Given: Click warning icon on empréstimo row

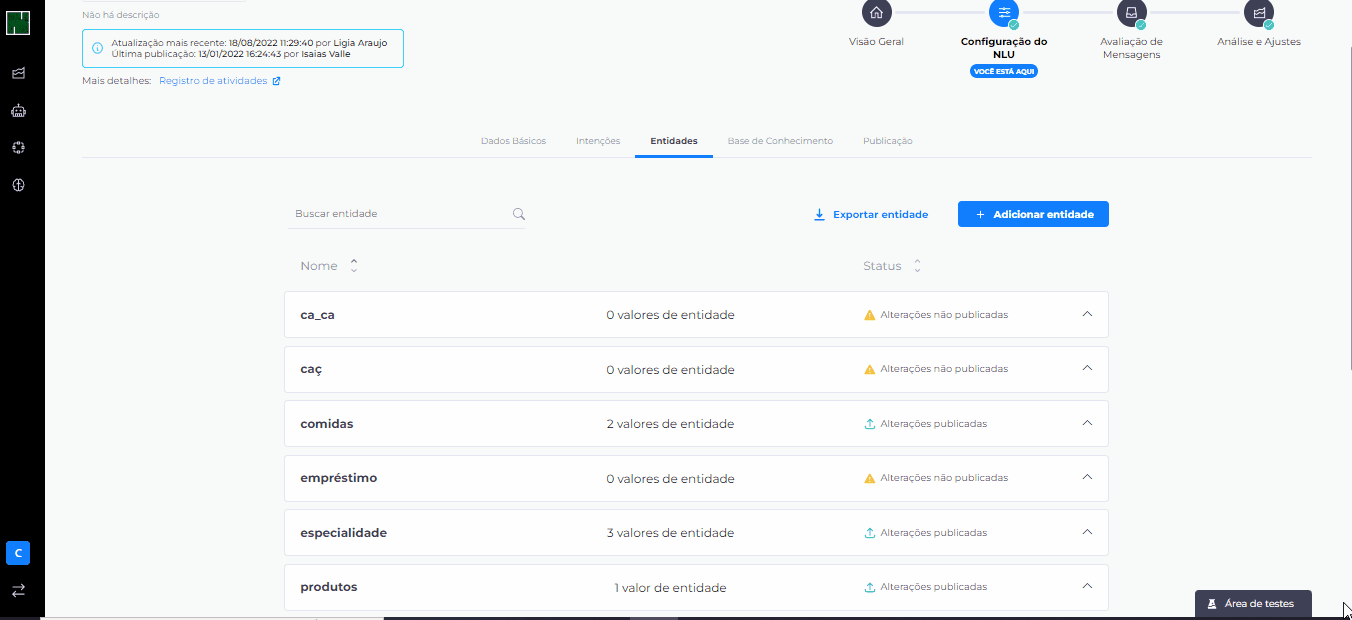Looking at the screenshot, I should coord(870,478).
